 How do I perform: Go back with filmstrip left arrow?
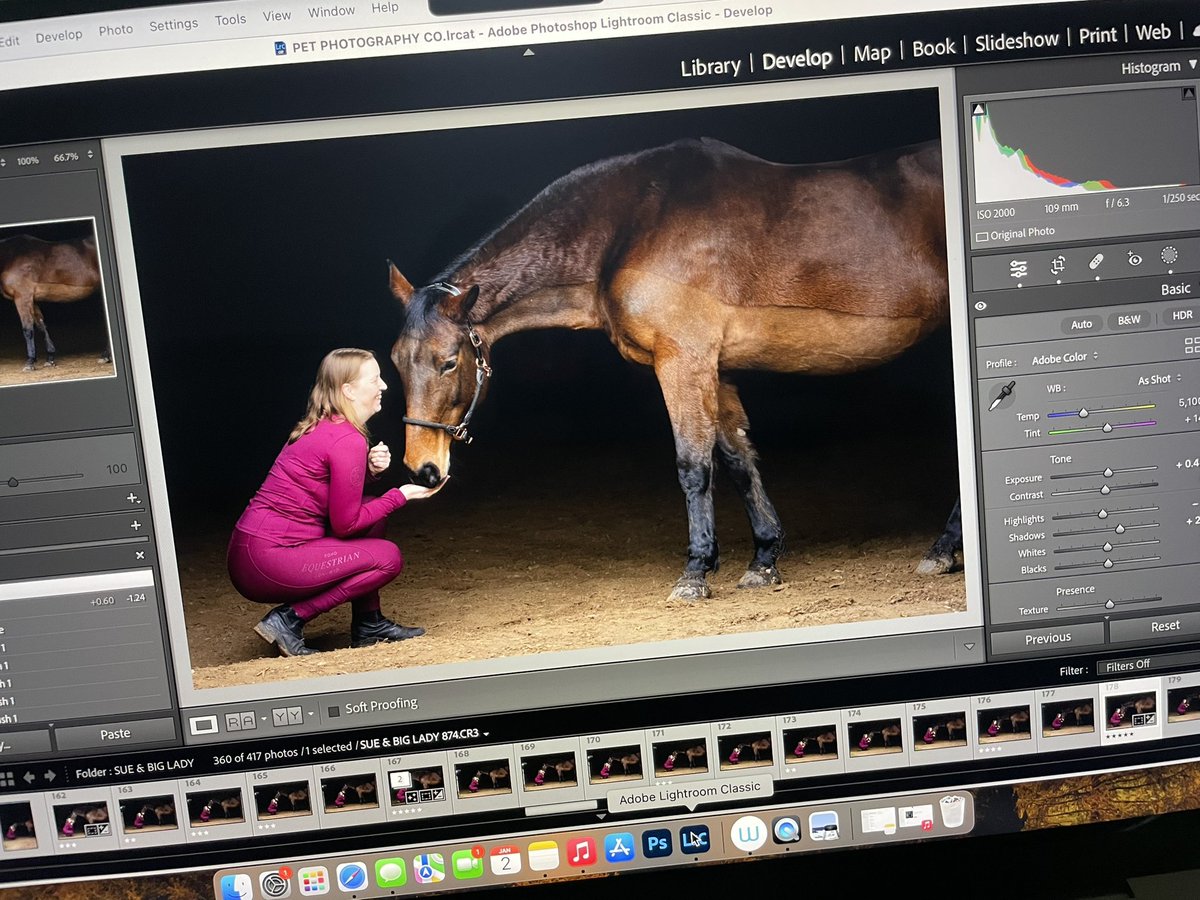28,777
